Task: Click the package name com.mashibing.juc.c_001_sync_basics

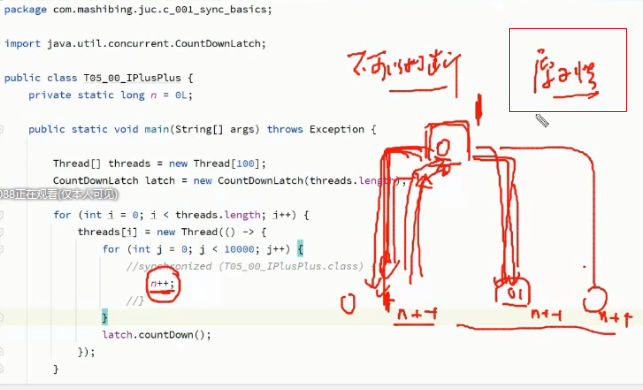Action: coord(160,9)
